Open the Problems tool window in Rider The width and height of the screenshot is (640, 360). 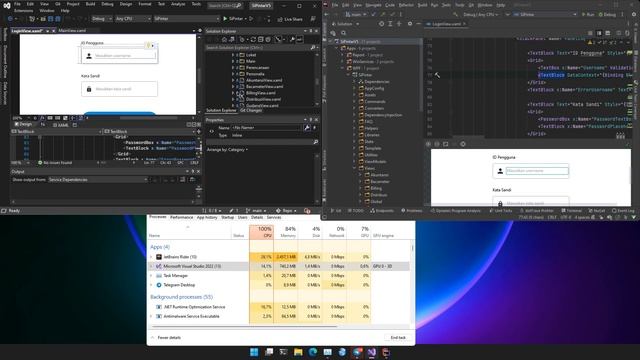pos(411,211)
